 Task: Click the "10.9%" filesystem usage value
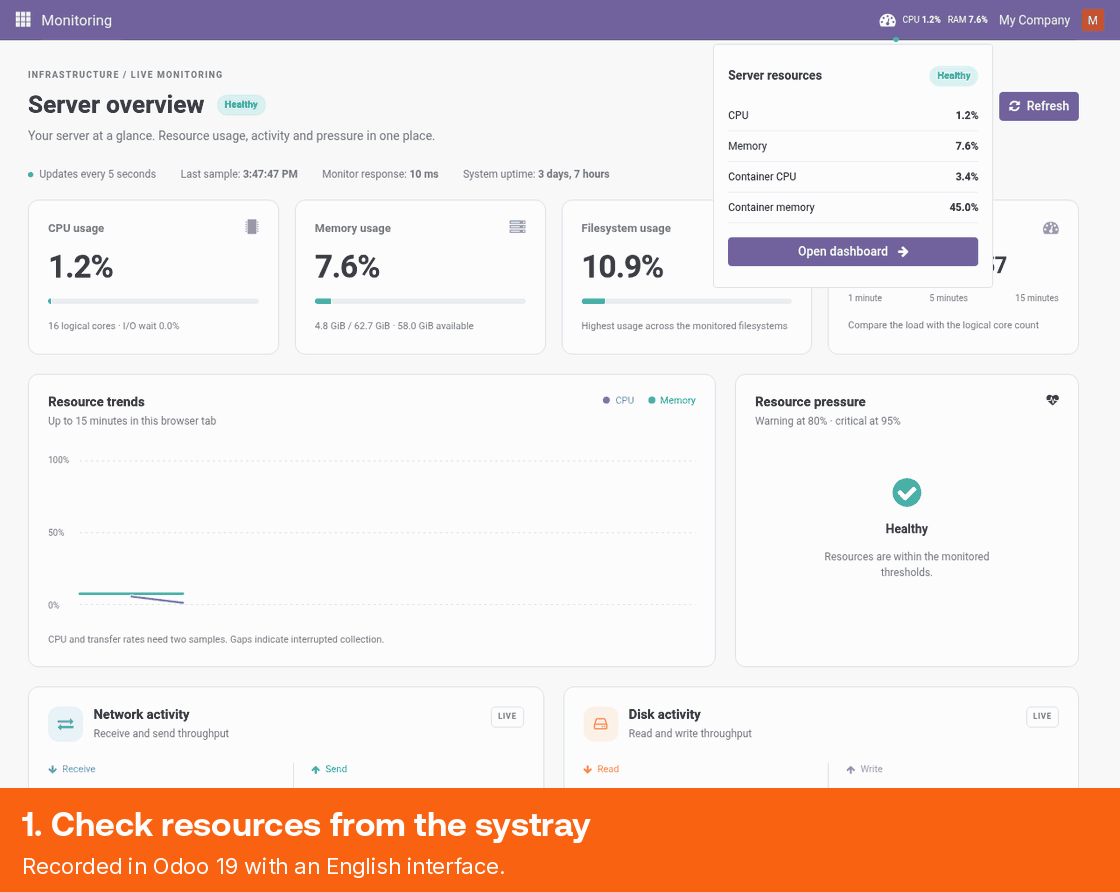pyautogui.click(x=623, y=266)
